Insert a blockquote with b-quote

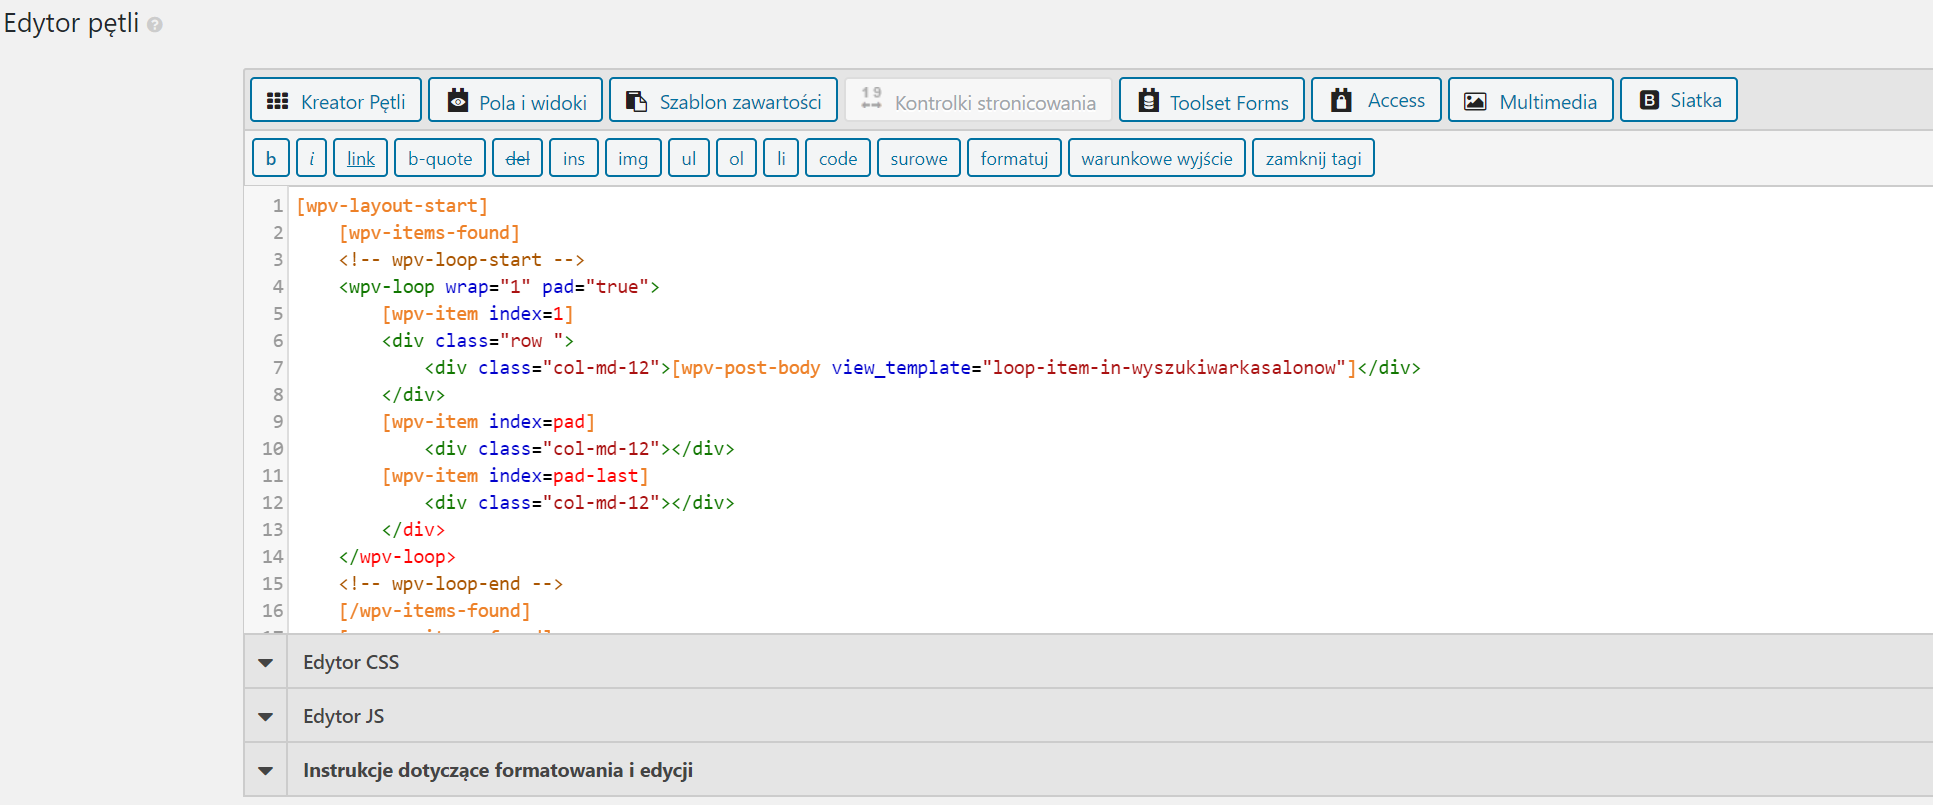440,158
